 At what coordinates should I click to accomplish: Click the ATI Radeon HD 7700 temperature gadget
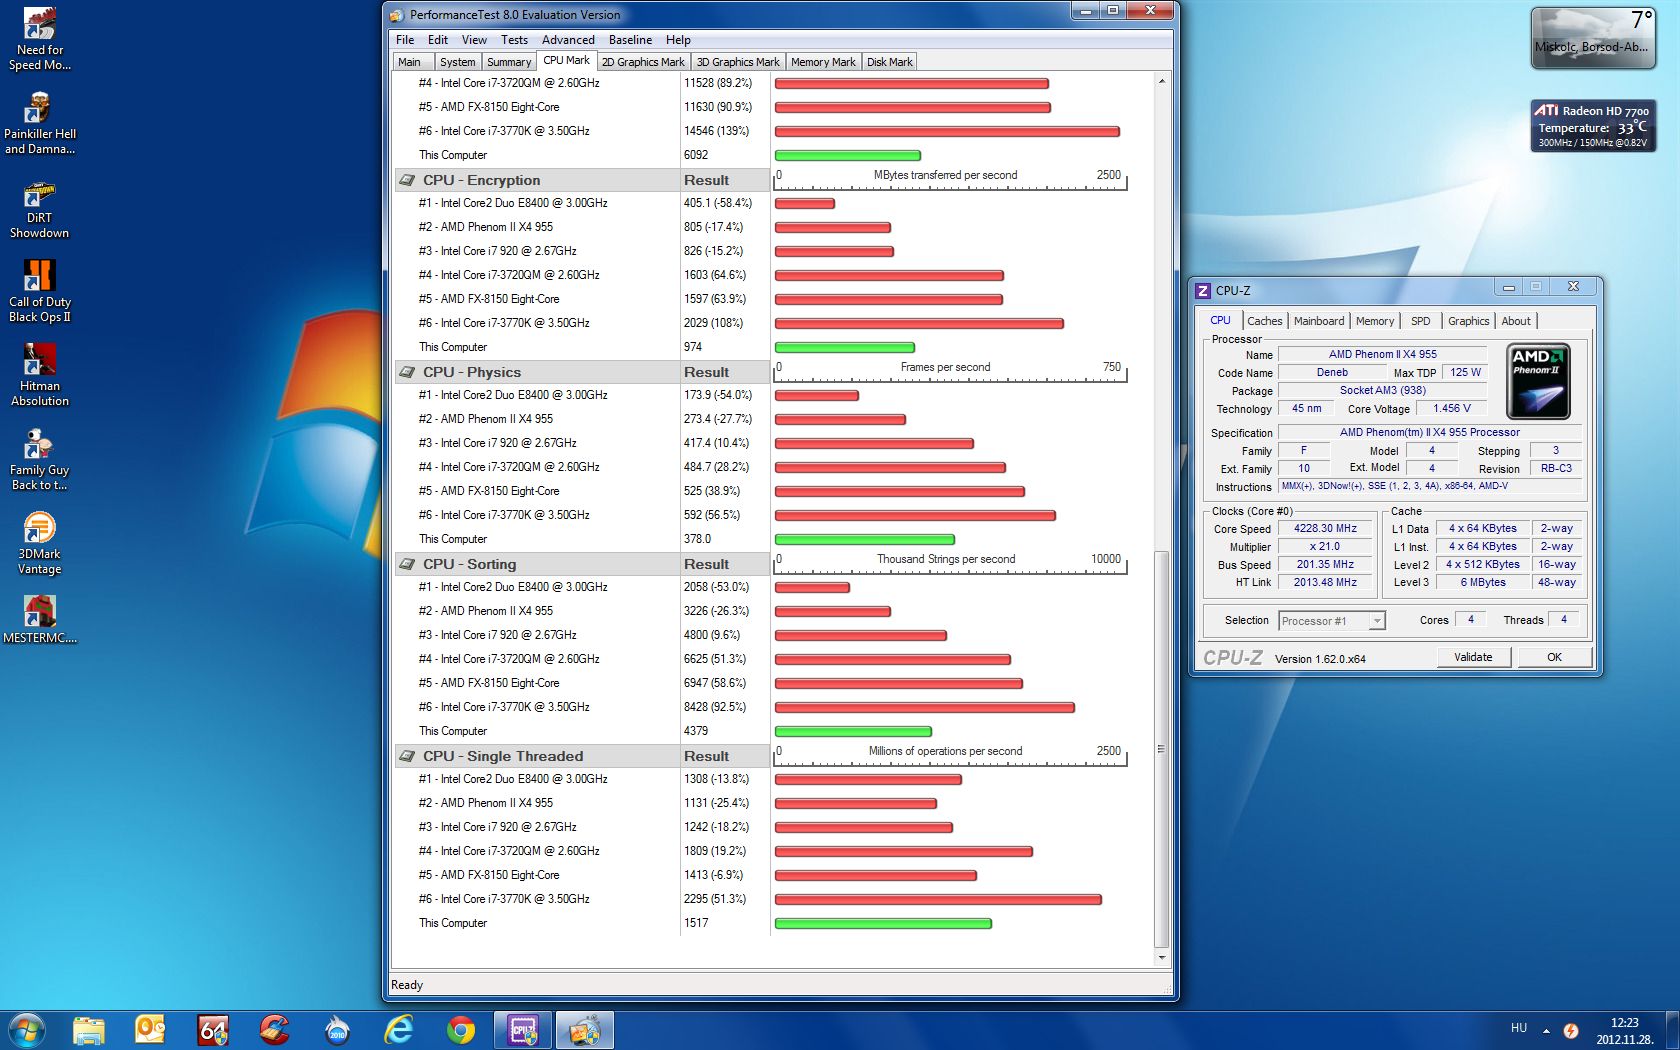click(x=1593, y=126)
